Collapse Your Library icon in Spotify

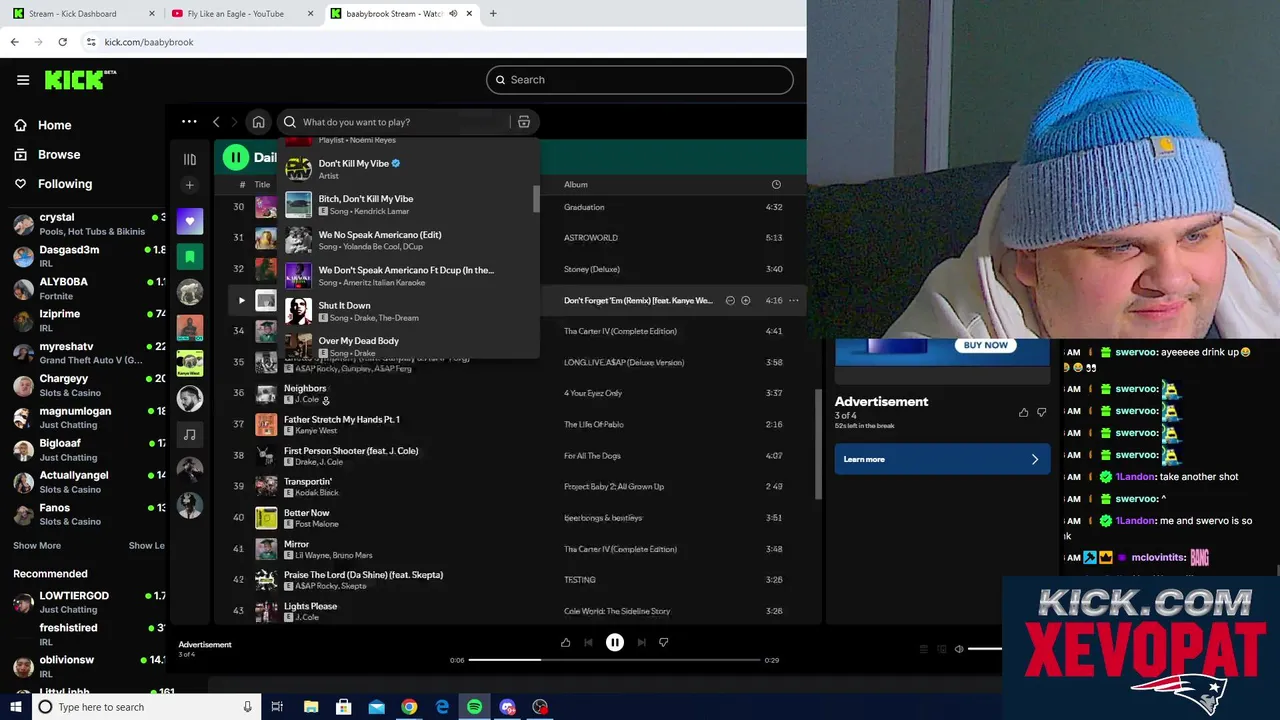(190, 159)
